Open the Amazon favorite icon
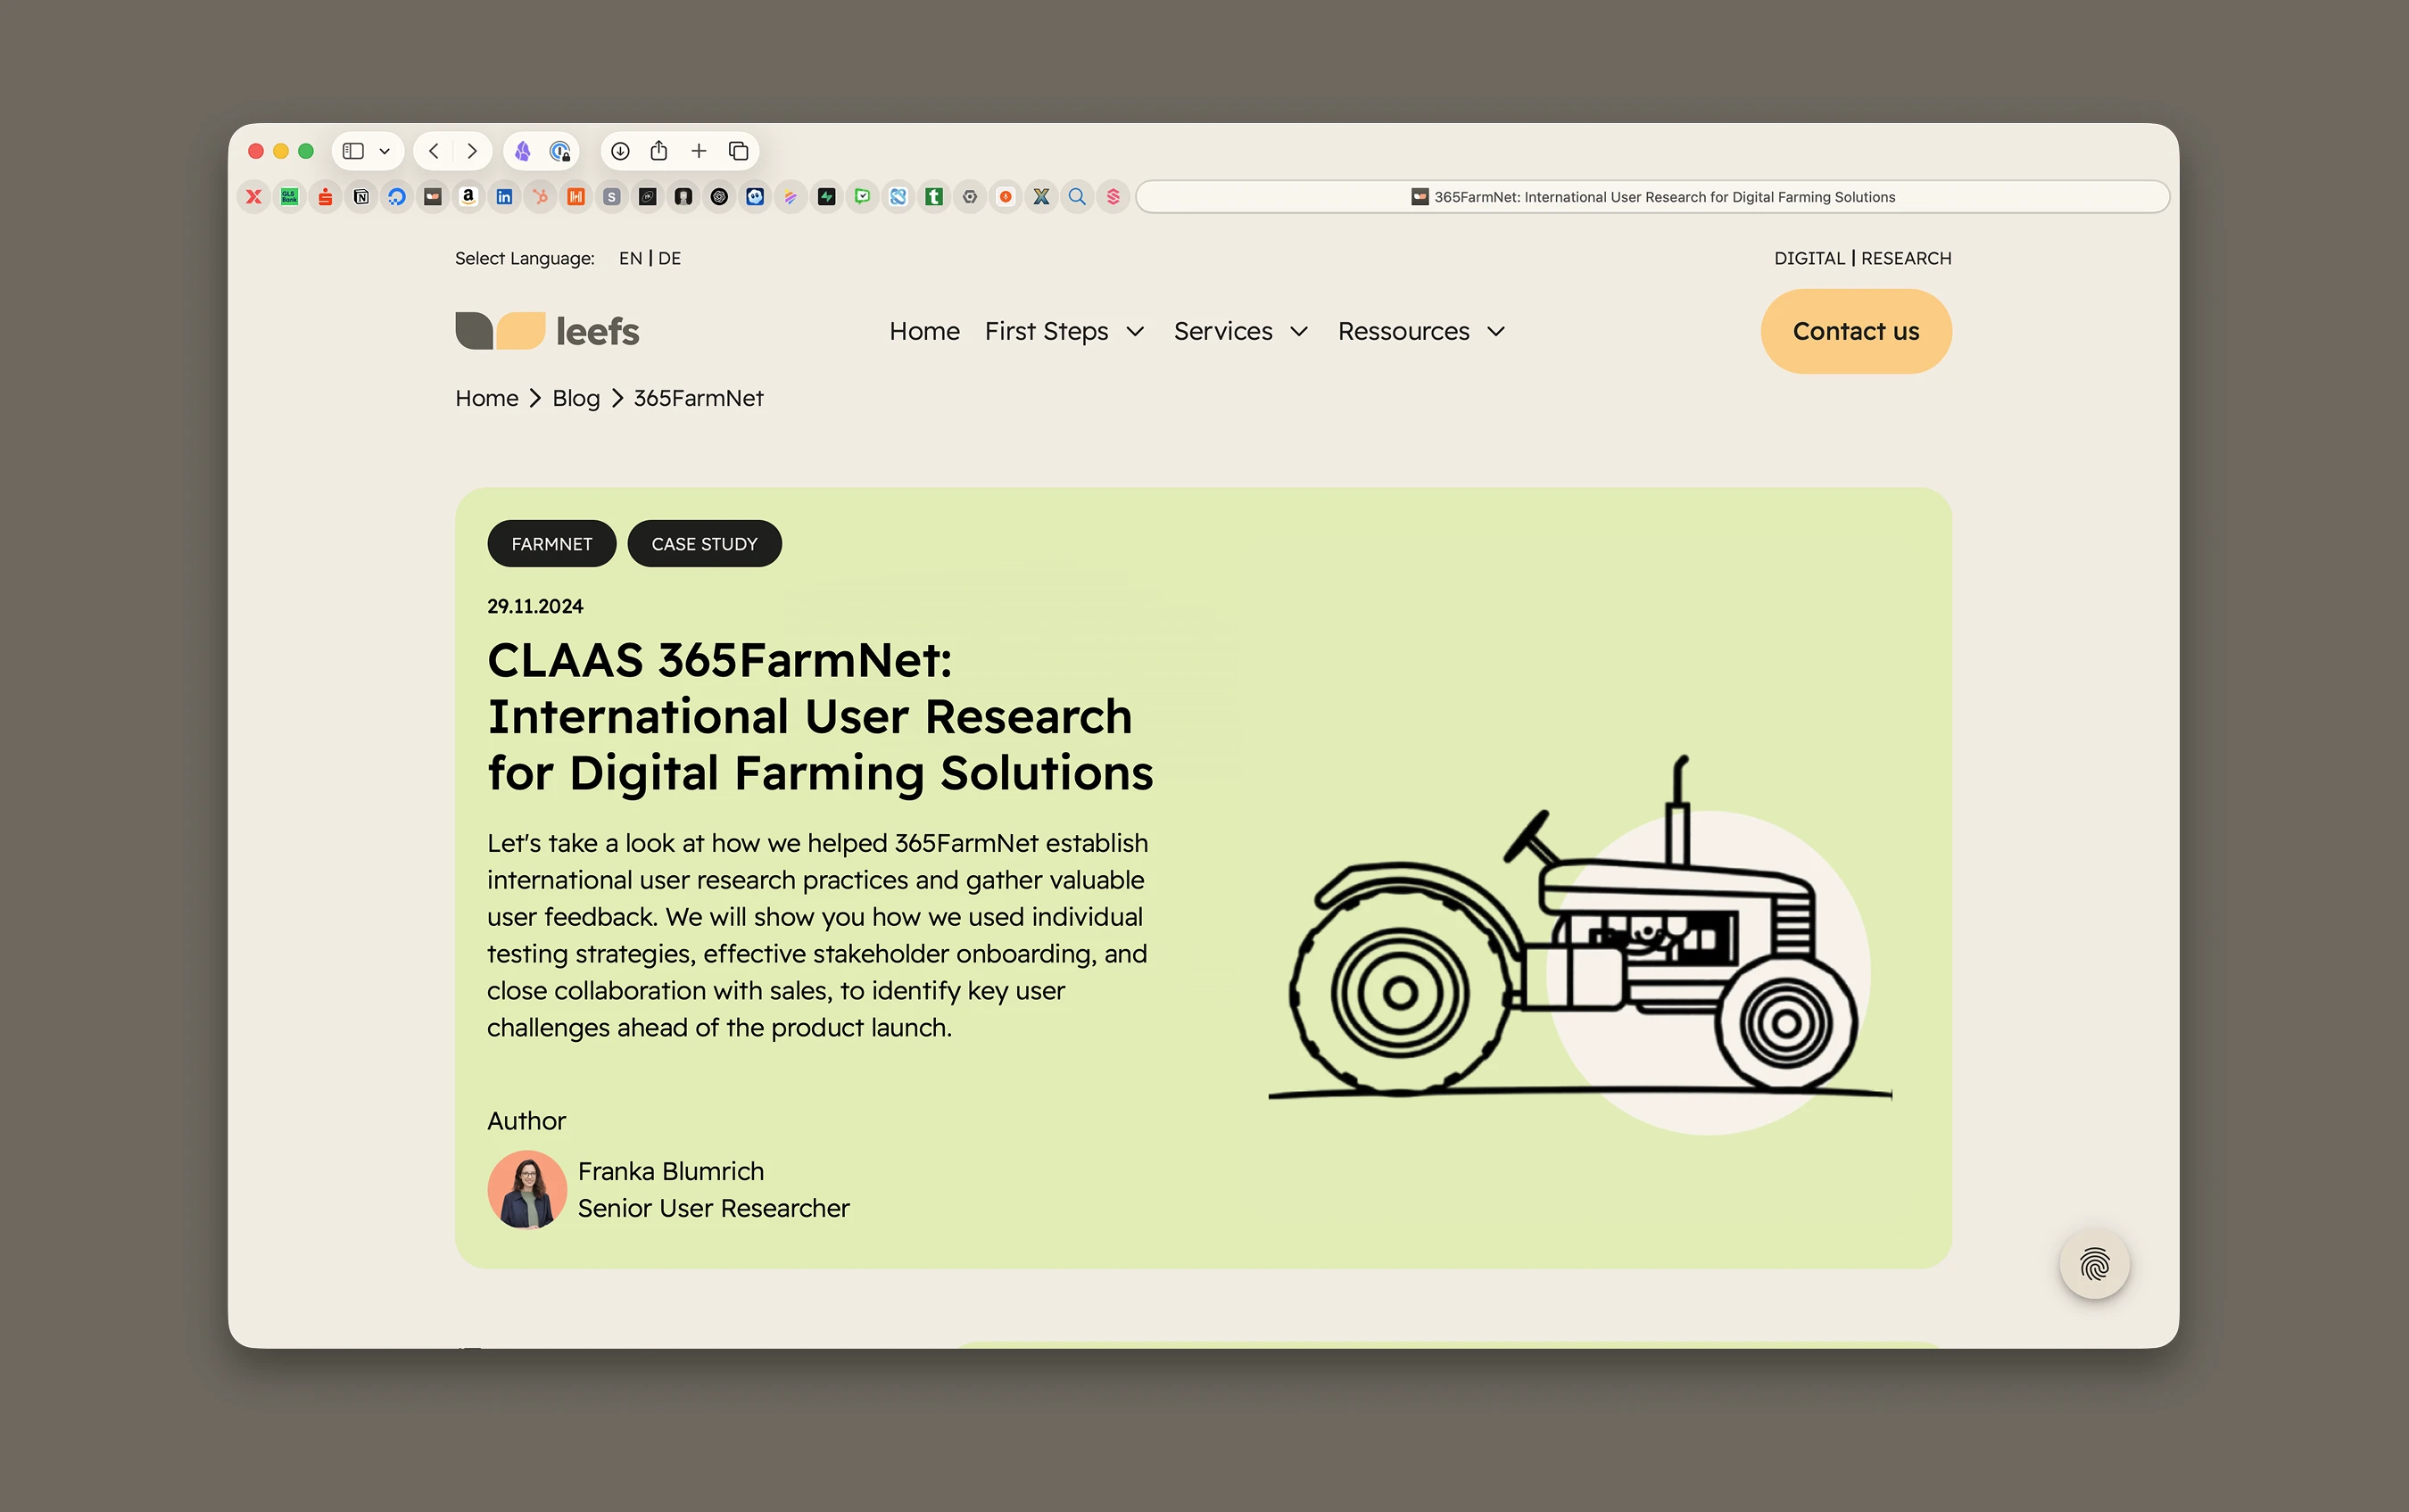The width and height of the screenshot is (2409, 1512). [x=468, y=197]
